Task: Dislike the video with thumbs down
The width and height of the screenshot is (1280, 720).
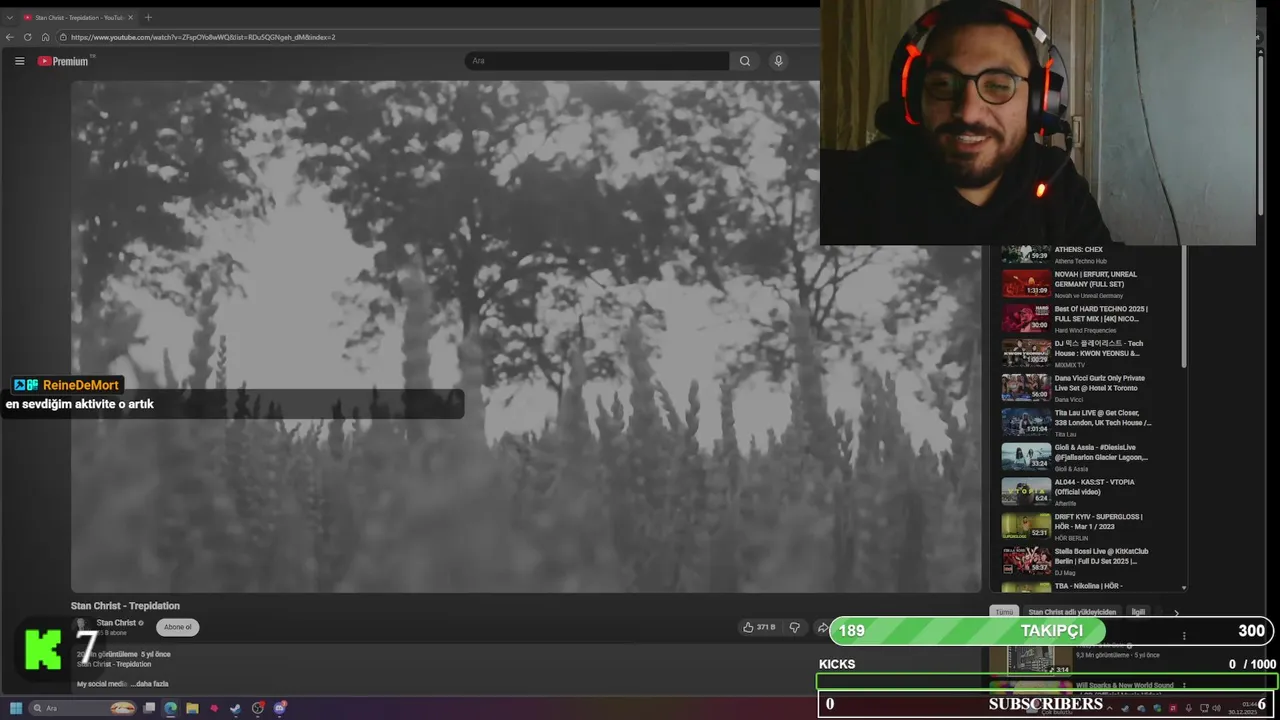Action: click(x=795, y=627)
